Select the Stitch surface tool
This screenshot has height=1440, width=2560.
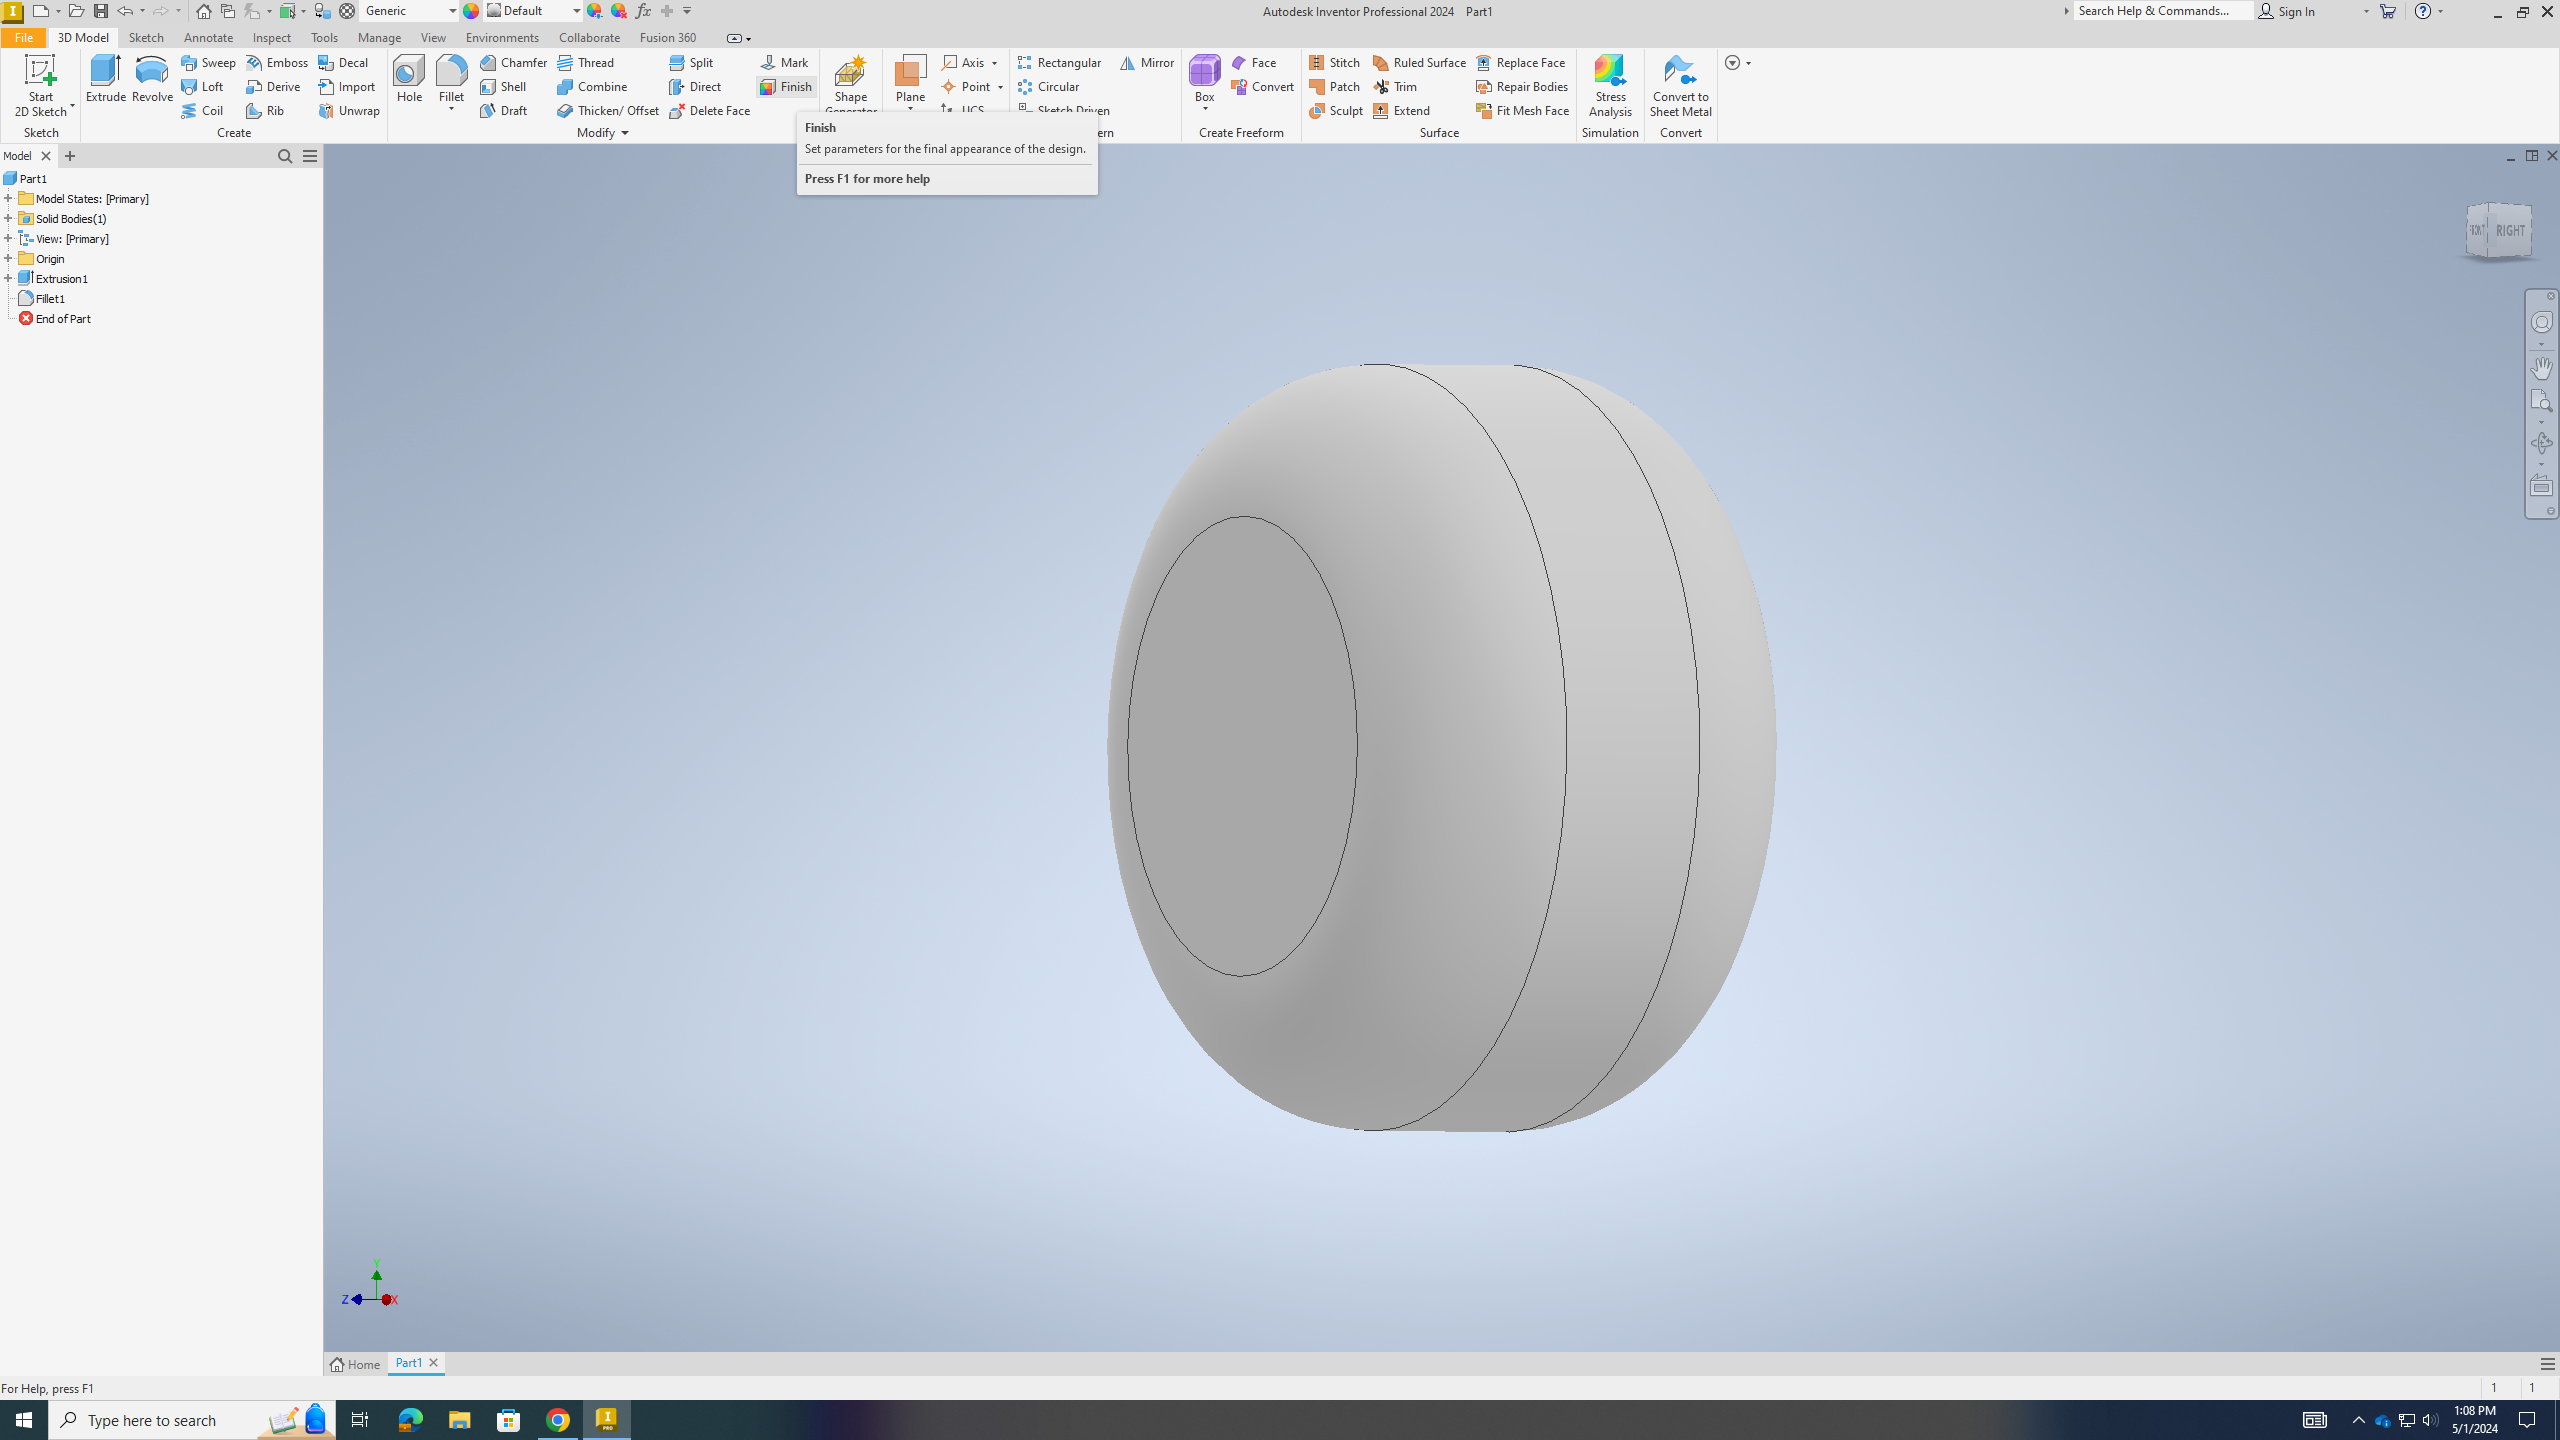tap(1334, 62)
